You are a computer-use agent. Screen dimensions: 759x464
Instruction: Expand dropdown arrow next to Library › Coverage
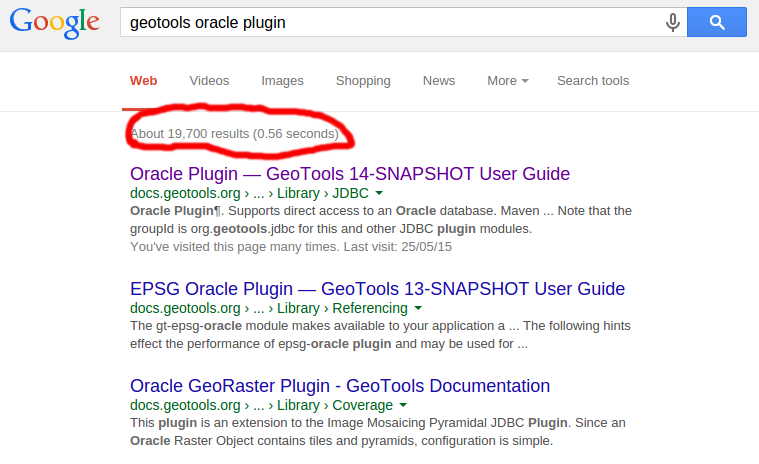coord(403,405)
